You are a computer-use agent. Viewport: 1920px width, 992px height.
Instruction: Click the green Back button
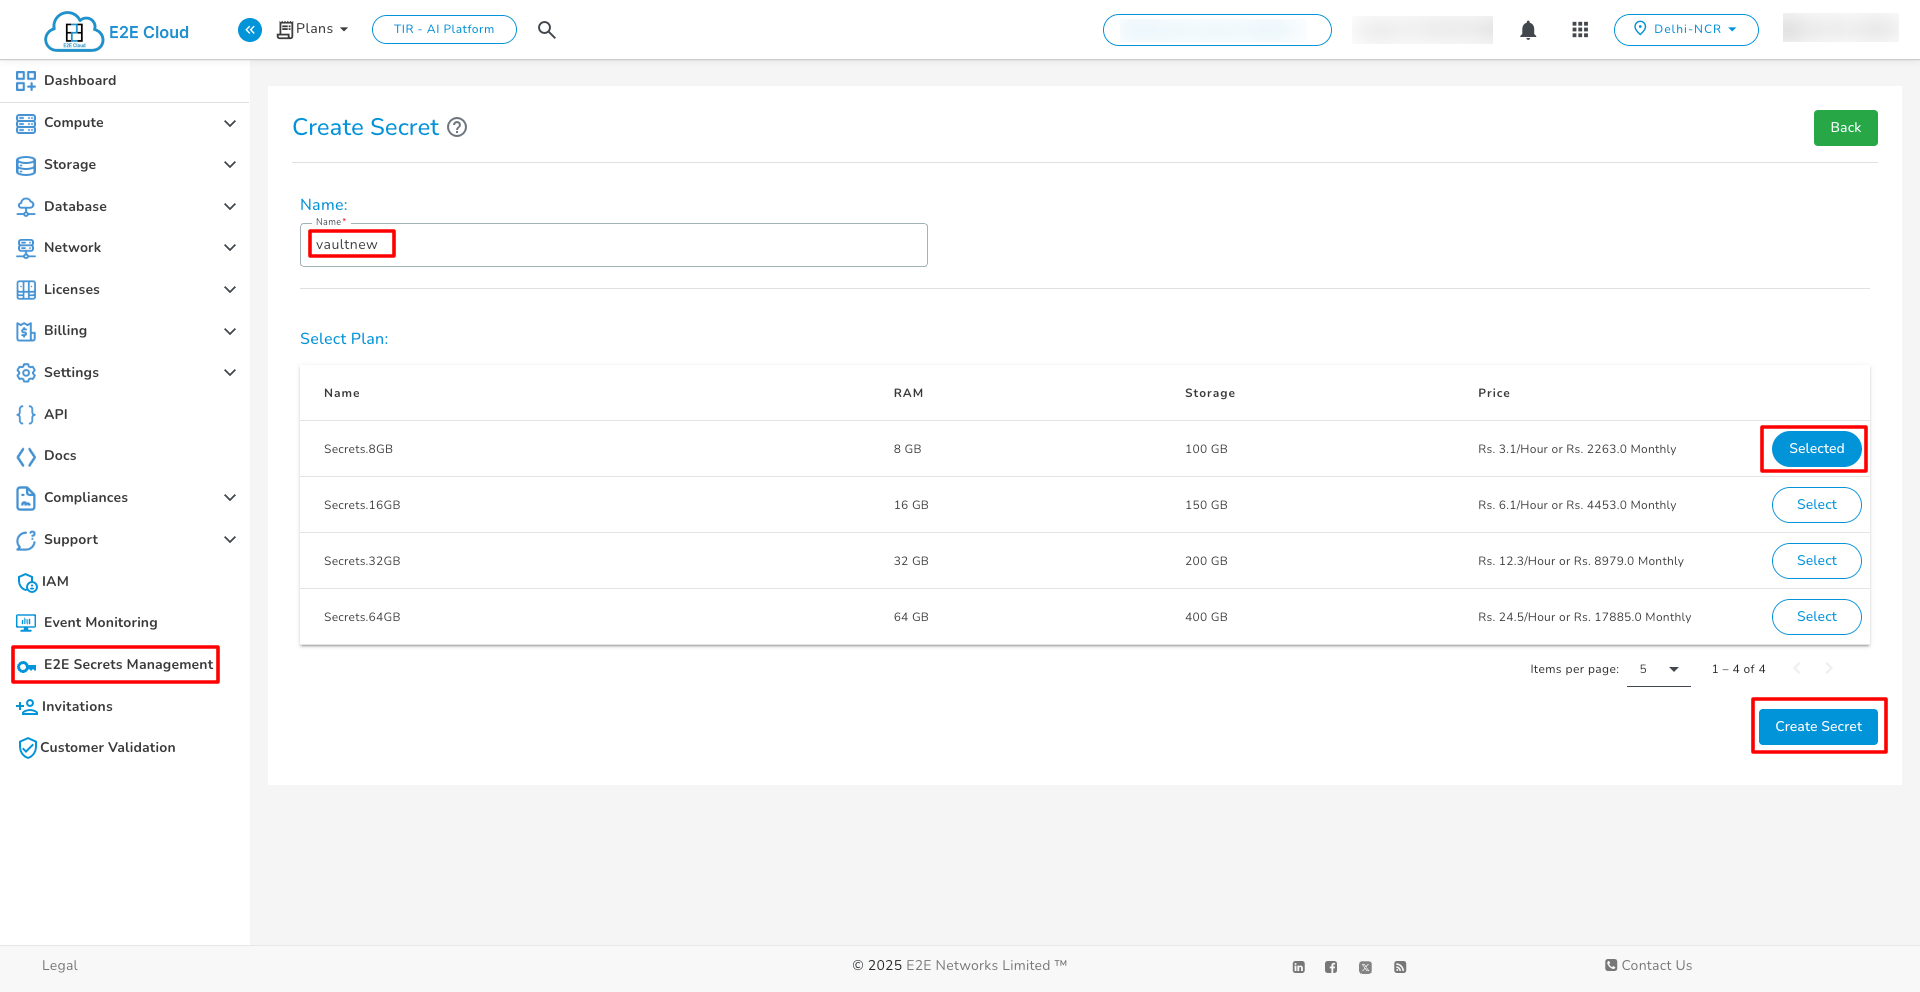point(1845,128)
